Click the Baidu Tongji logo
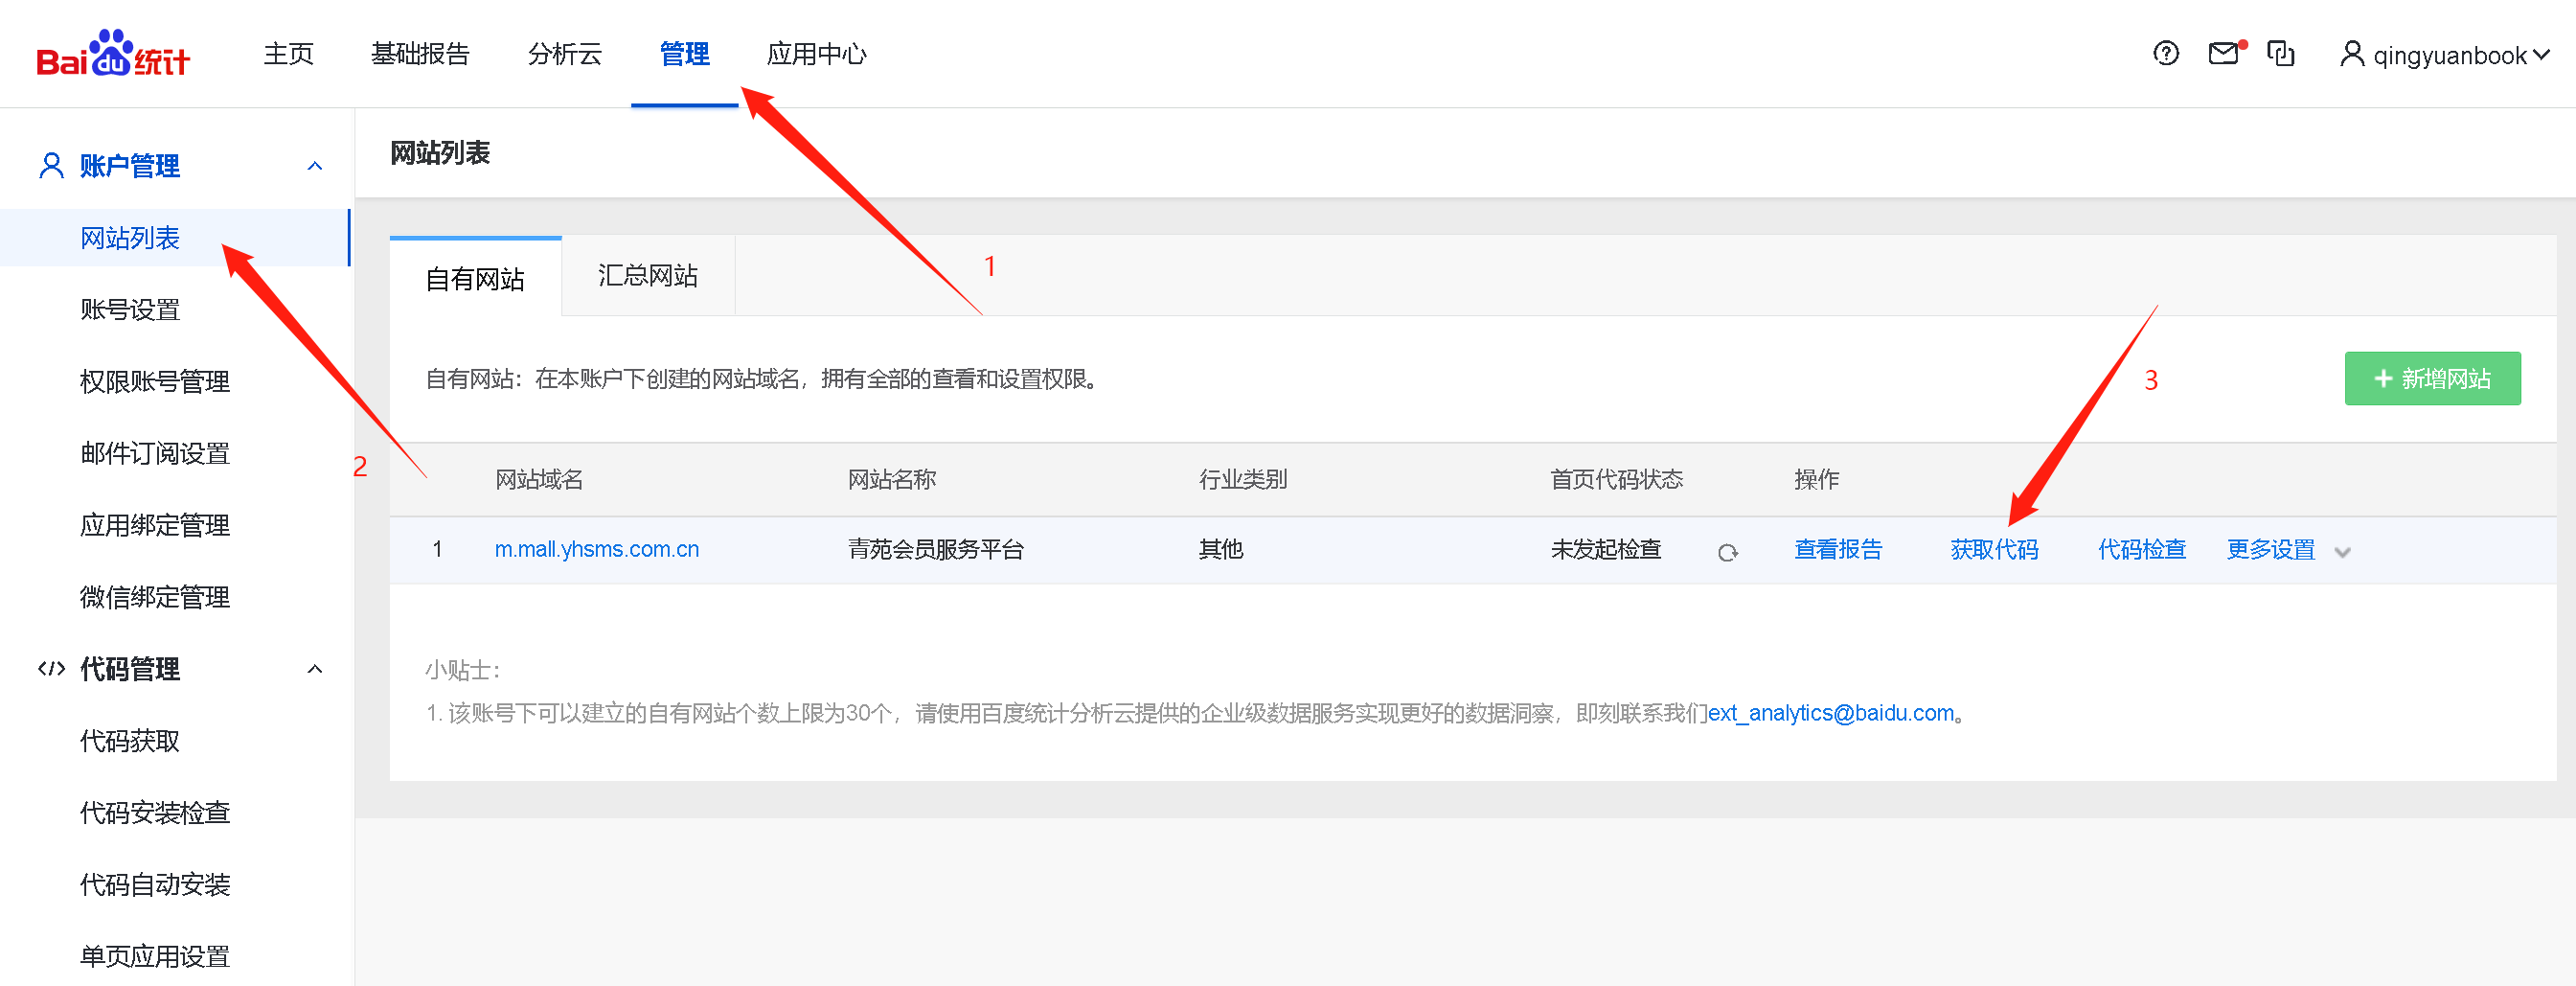Image resolution: width=2576 pixels, height=986 pixels. [x=112, y=55]
